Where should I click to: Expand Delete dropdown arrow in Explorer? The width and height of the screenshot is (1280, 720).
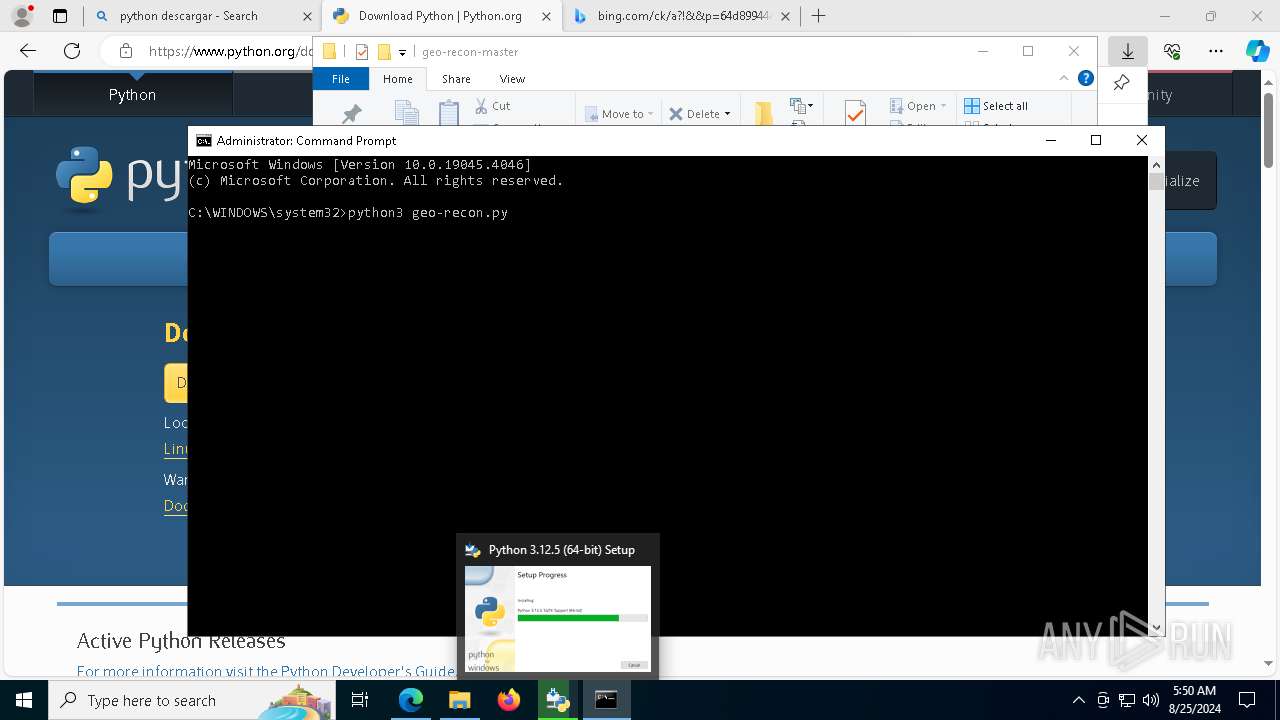point(727,113)
